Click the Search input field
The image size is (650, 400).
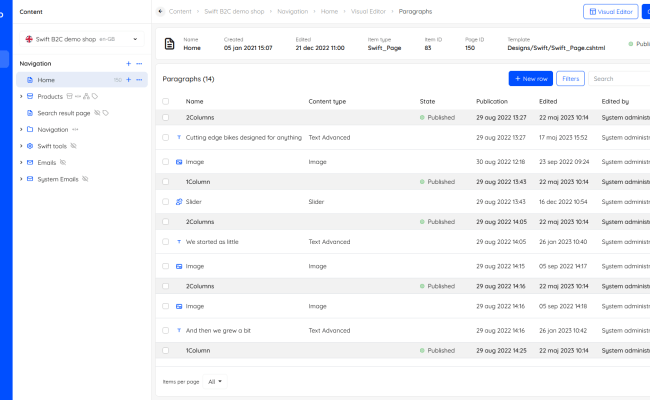[619, 78]
